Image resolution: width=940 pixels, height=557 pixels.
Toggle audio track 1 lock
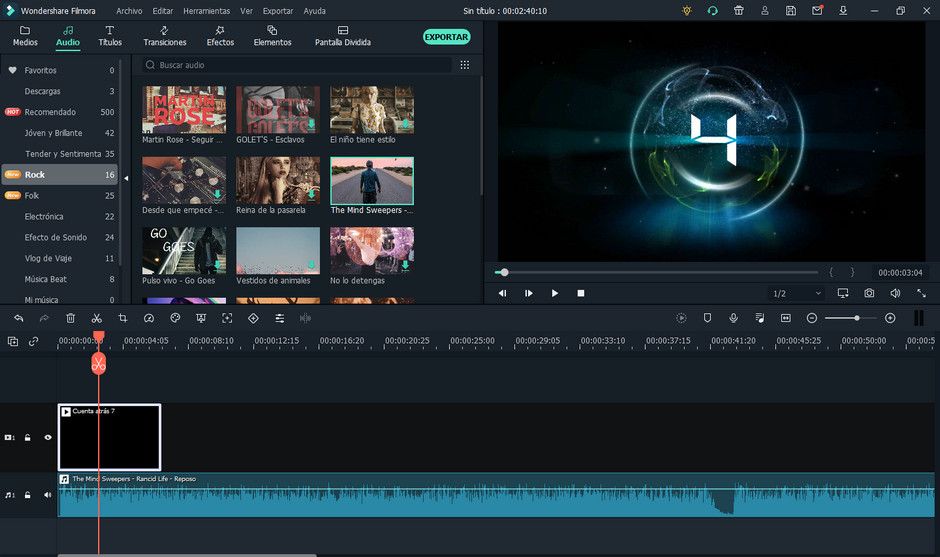coord(28,495)
